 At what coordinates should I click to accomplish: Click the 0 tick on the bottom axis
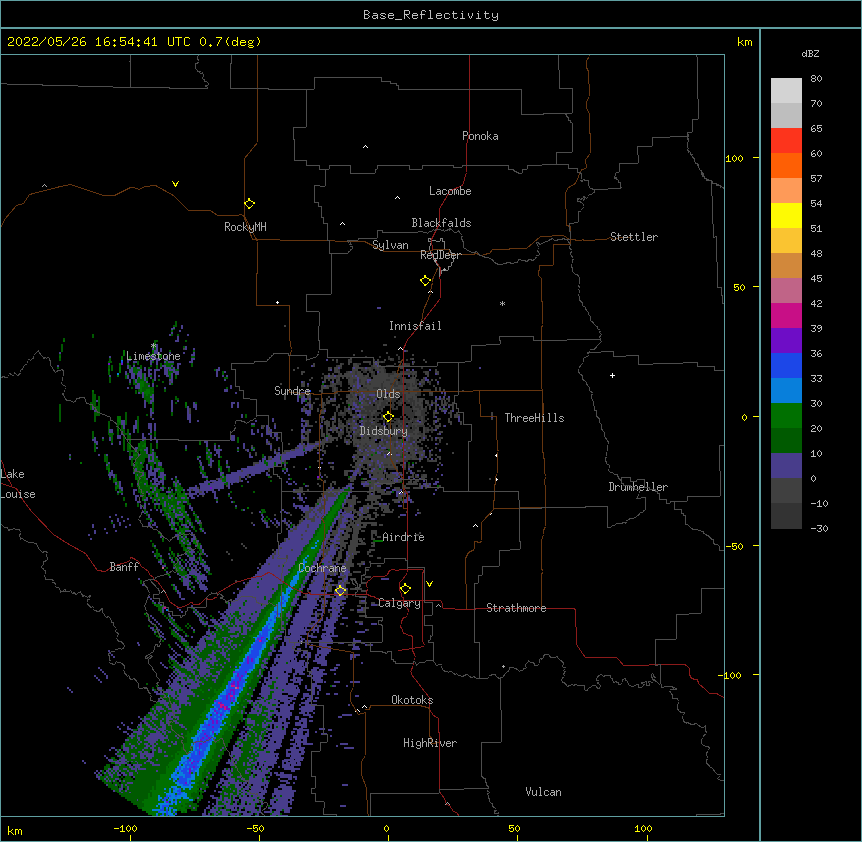click(x=386, y=828)
